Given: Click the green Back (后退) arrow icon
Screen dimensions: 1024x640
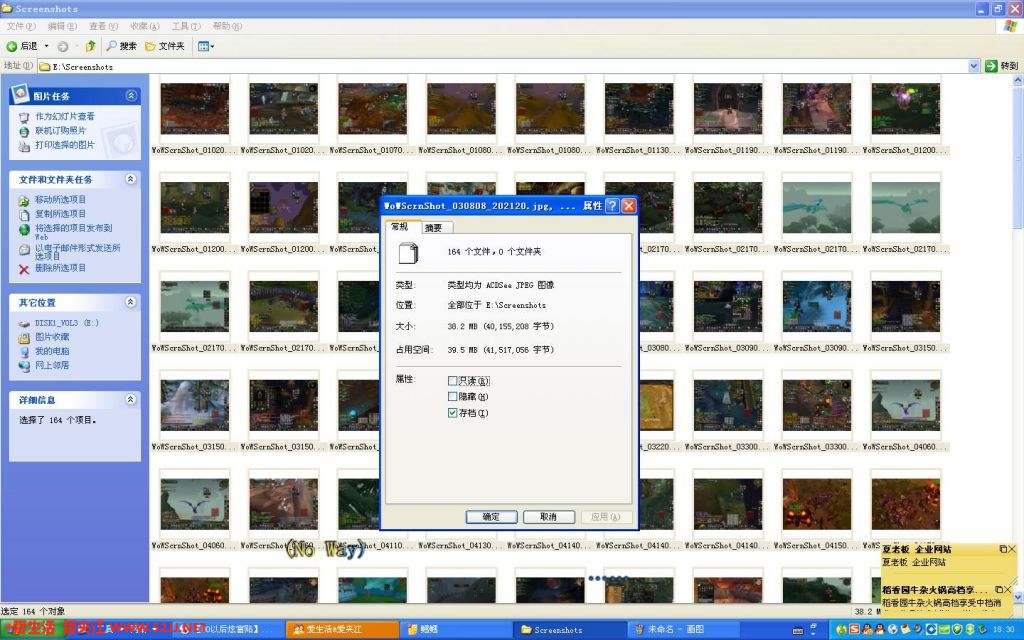Looking at the screenshot, I should [x=12, y=46].
